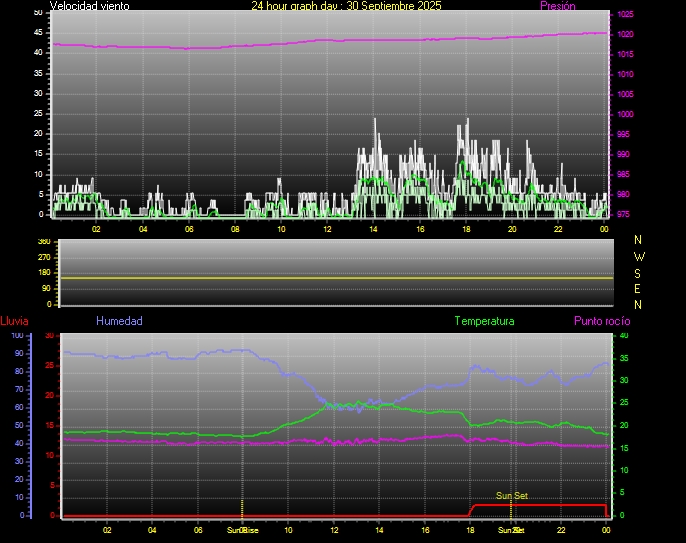Click the 100 value on humidity axis

17,336
